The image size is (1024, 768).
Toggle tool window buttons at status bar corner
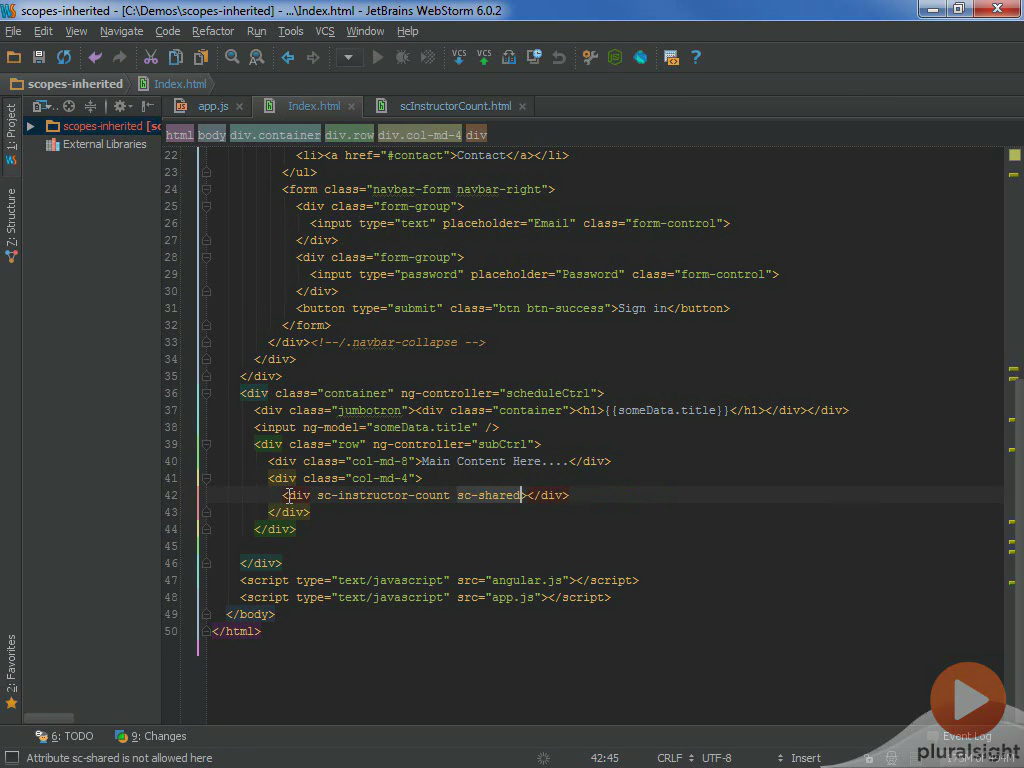pos(12,758)
